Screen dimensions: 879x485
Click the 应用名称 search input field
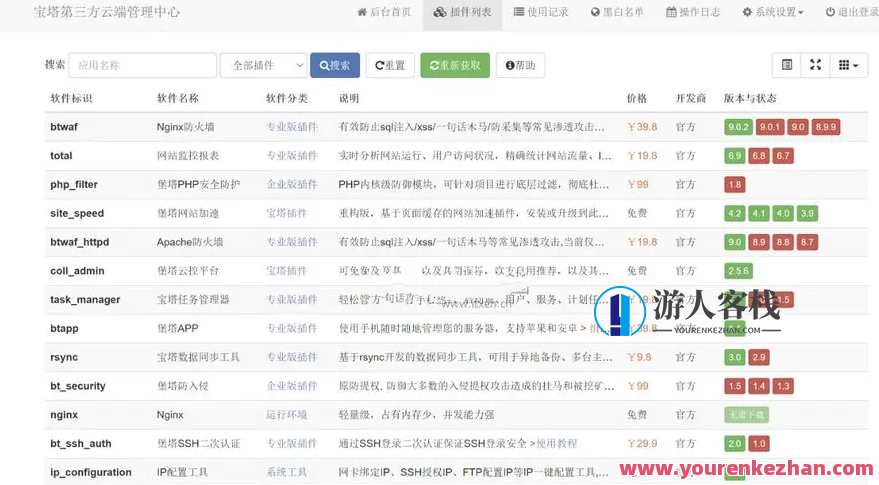tap(142, 65)
